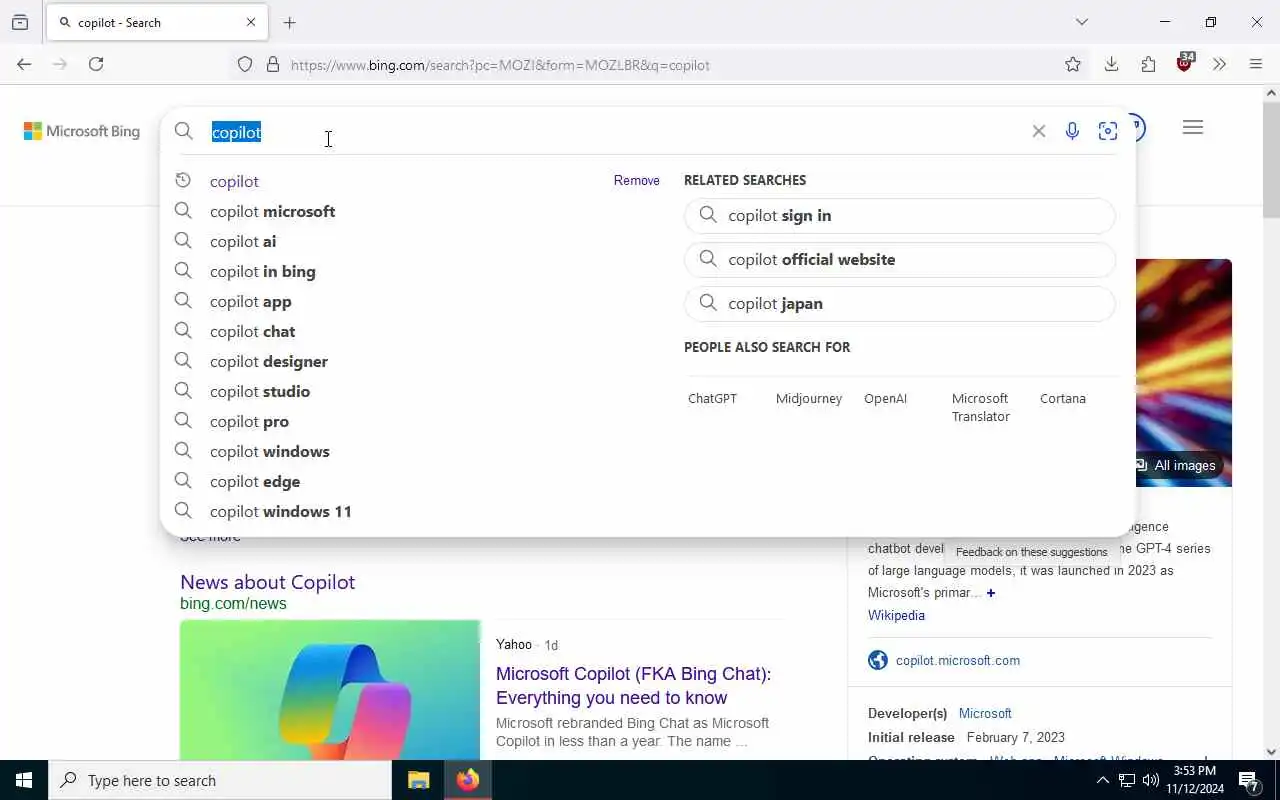Click the Firefox taskbar icon
This screenshot has height=800, width=1280.
click(x=467, y=780)
